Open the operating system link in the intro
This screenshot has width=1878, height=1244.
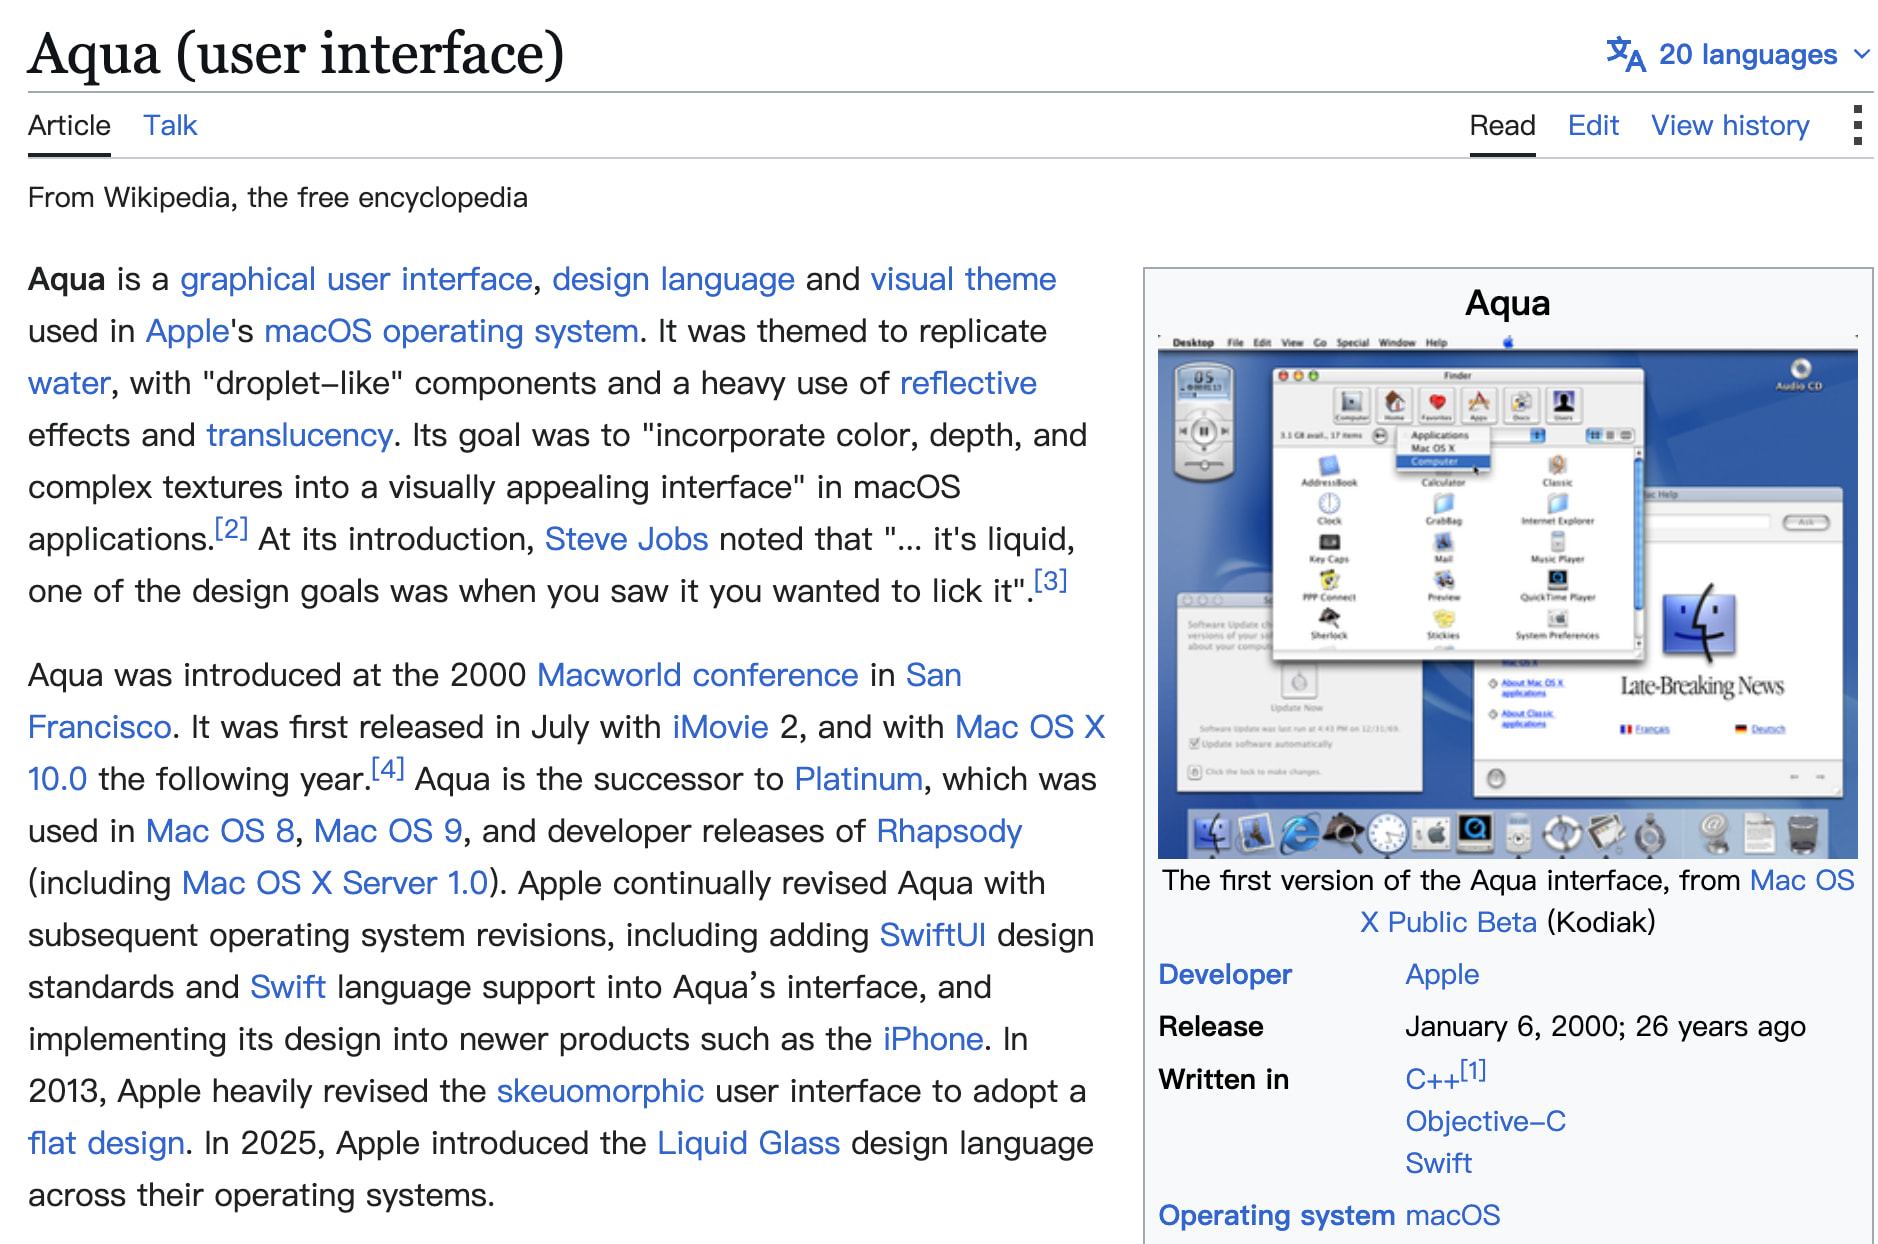[510, 331]
